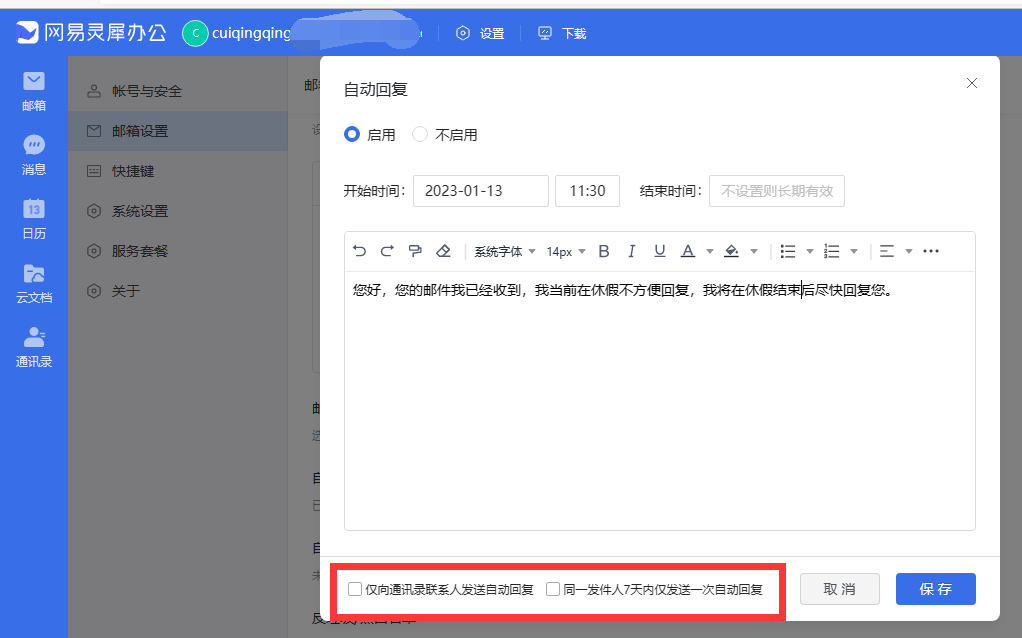Toggle bold formatting

click(x=604, y=251)
